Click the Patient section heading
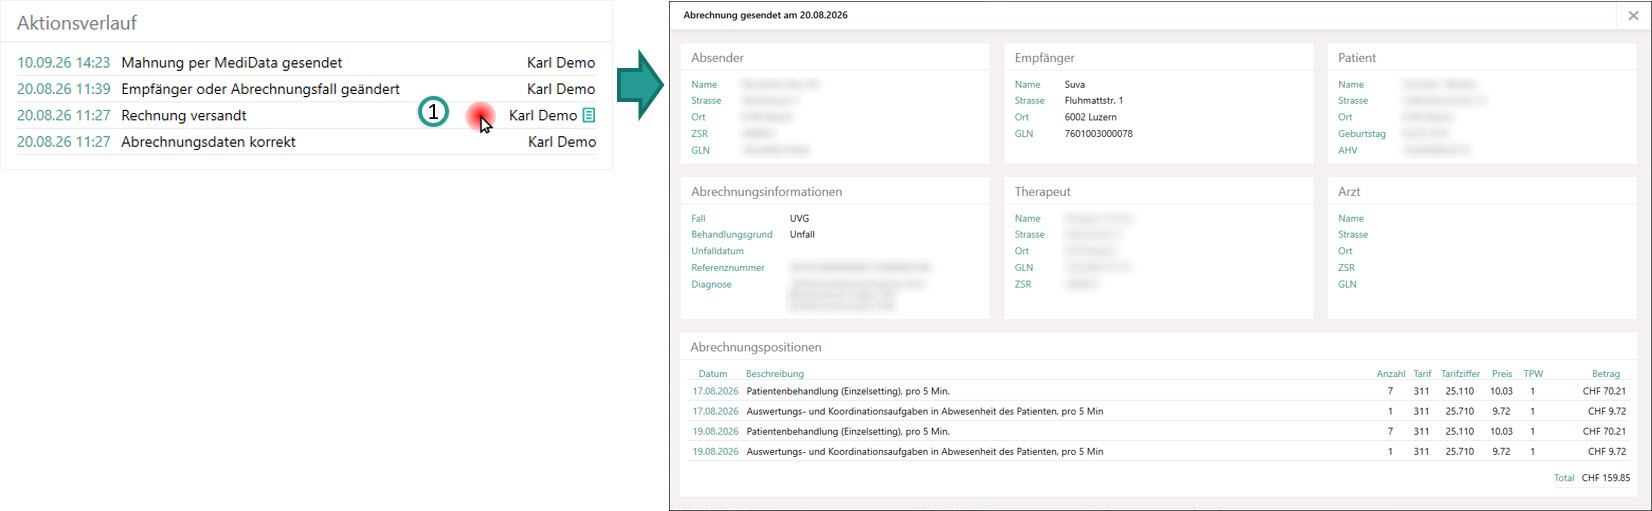Image resolution: width=1652 pixels, height=511 pixels. coord(1357,58)
